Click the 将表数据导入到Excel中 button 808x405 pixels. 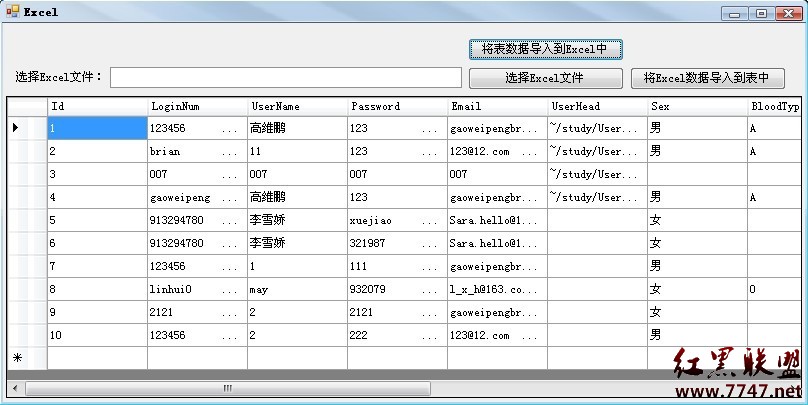546,49
